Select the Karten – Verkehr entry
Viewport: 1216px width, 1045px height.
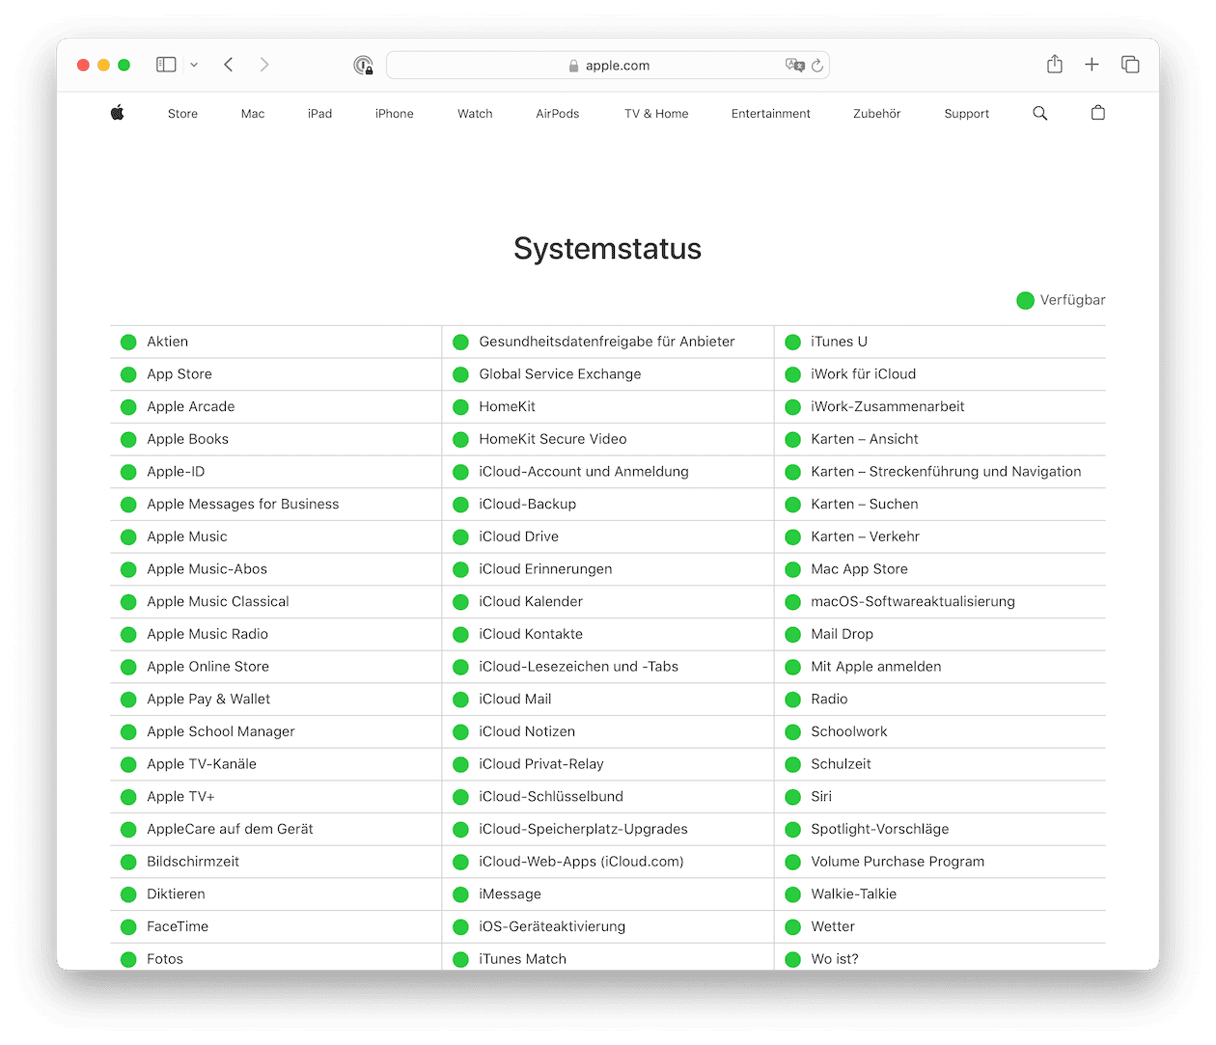tap(940, 537)
